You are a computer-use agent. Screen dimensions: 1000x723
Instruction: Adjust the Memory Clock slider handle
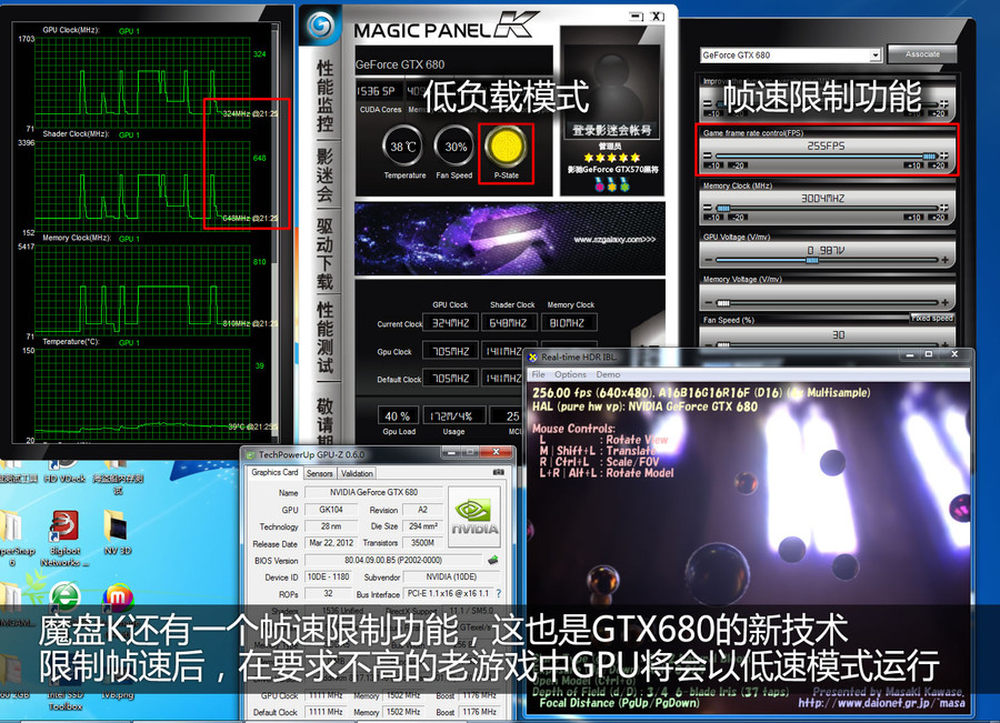point(723,208)
